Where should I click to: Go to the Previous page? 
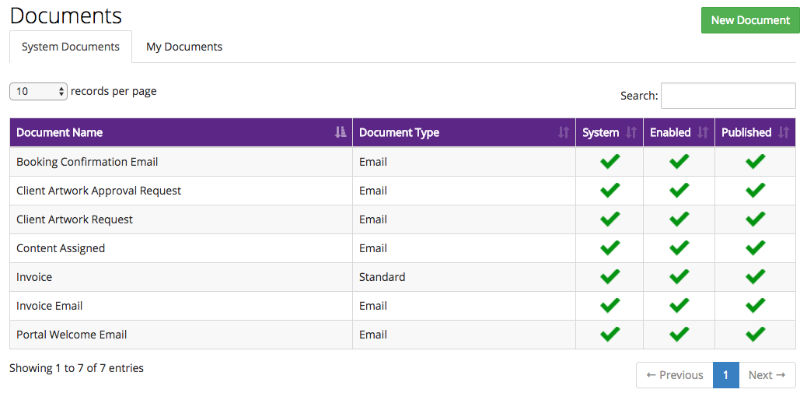[x=675, y=375]
